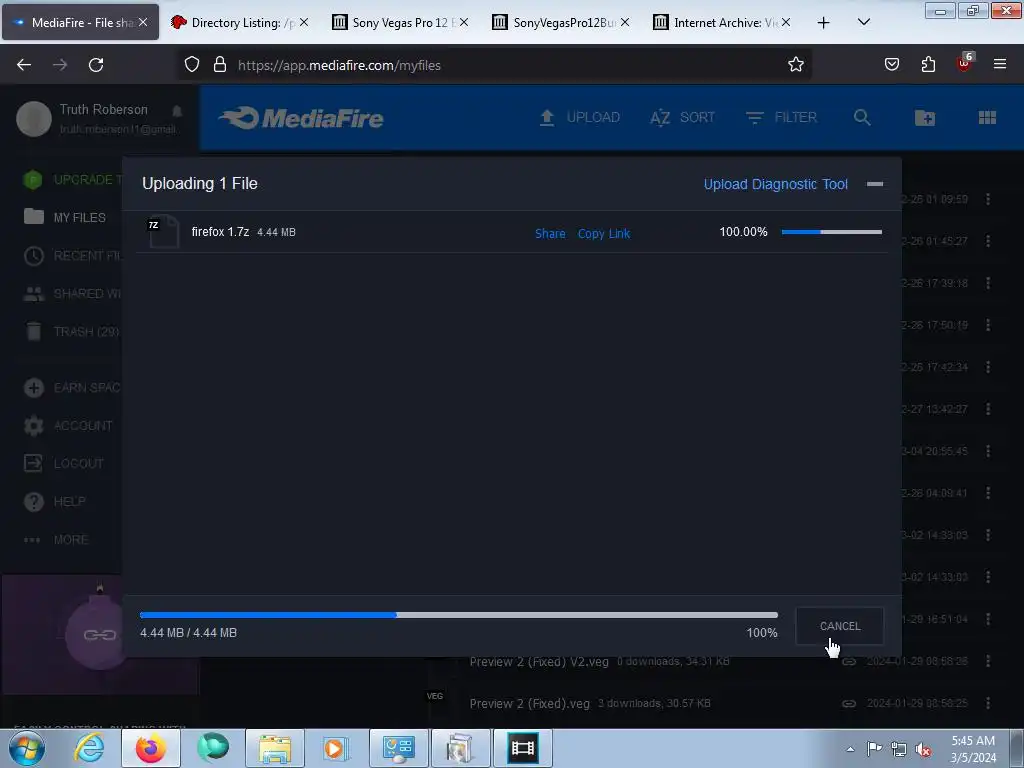Open Internet Explorer from the taskbar
The image size is (1024, 768).
coord(89,748)
